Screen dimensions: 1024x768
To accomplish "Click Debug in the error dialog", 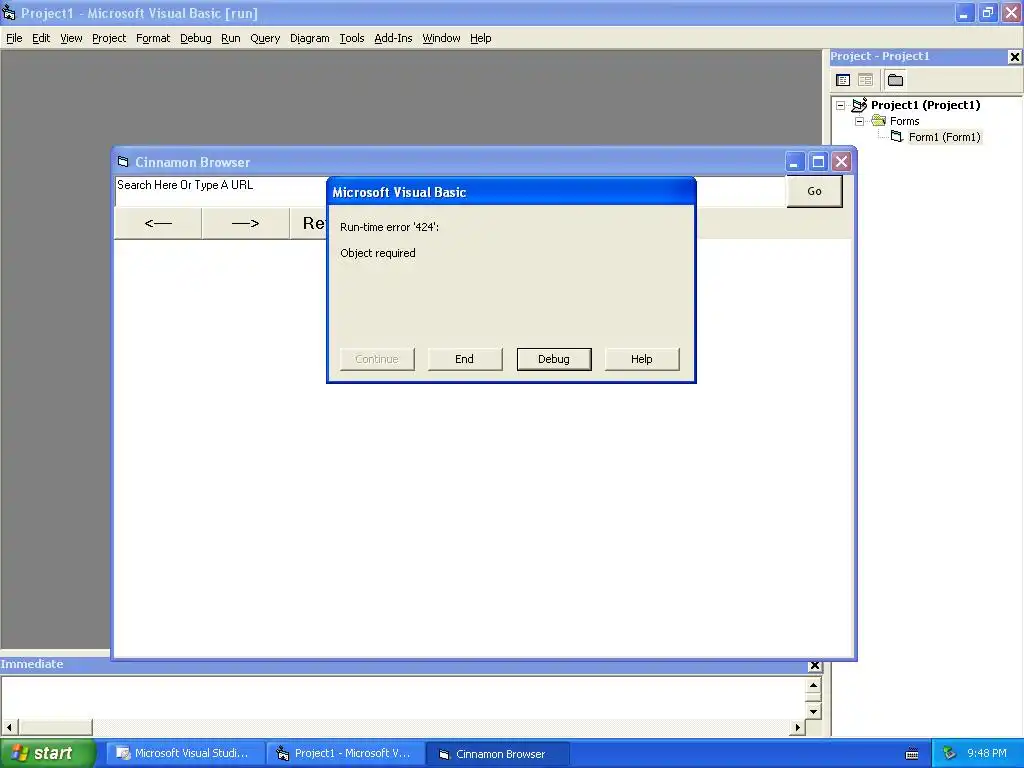I will point(554,359).
